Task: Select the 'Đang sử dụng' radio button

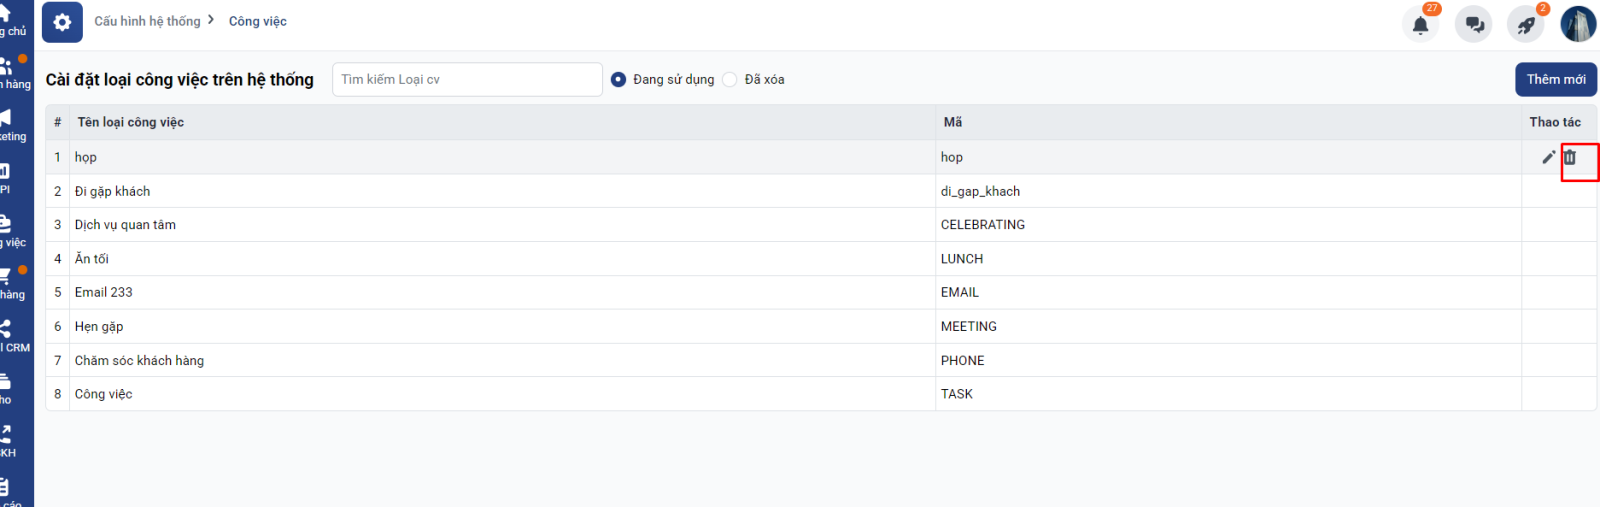Action: coord(618,80)
